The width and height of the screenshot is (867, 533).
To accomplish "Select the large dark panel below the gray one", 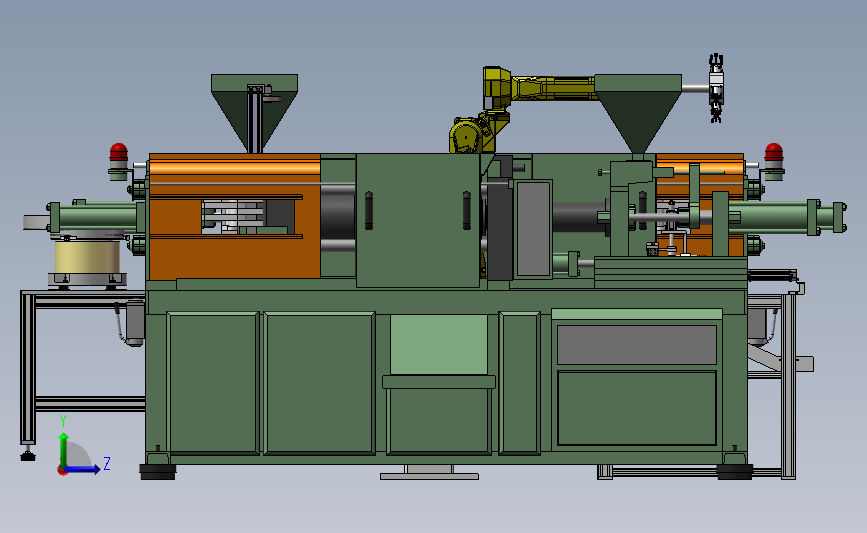I will 636,408.
